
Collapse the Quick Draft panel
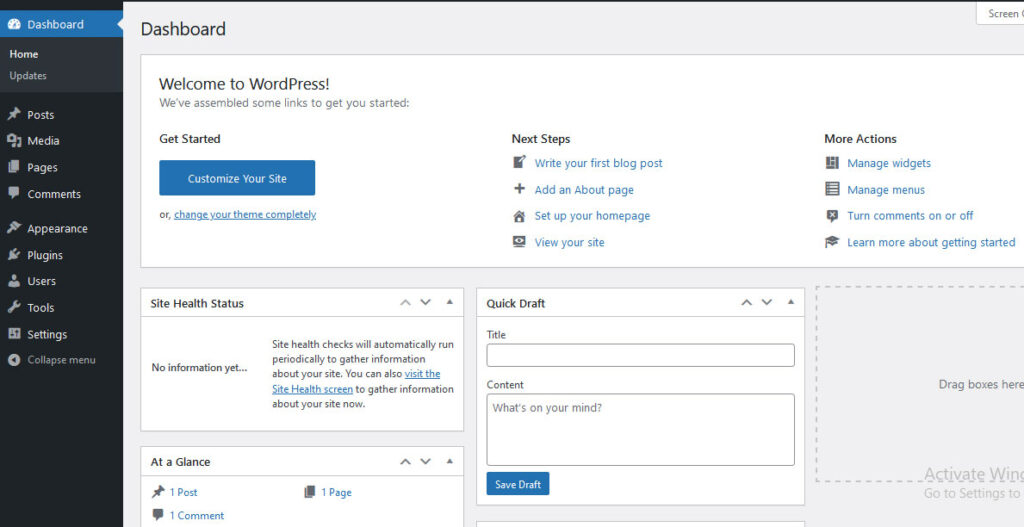[790, 302]
